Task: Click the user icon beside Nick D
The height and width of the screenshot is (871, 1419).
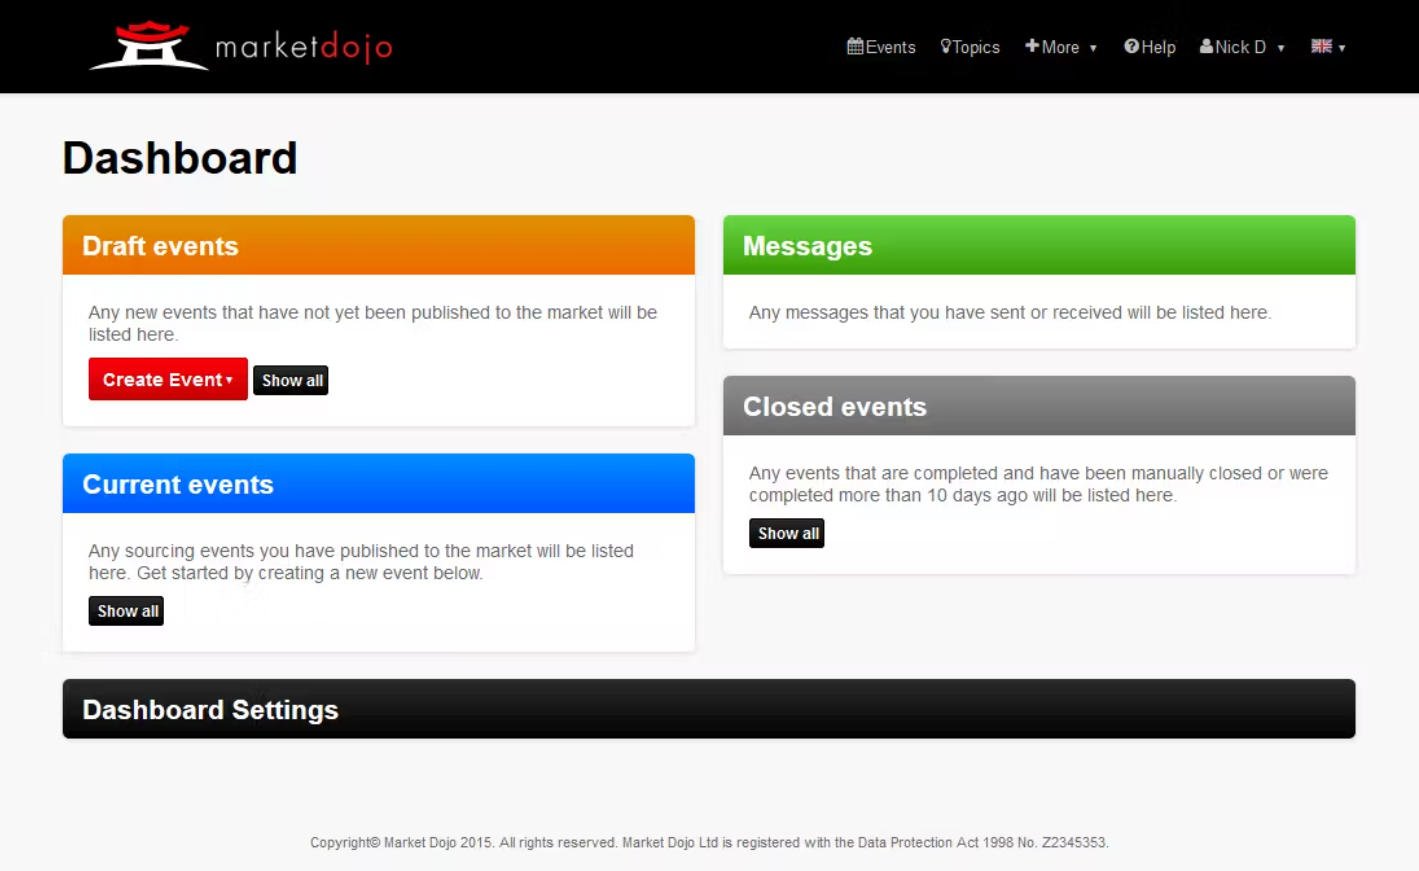Action: 1206,46
